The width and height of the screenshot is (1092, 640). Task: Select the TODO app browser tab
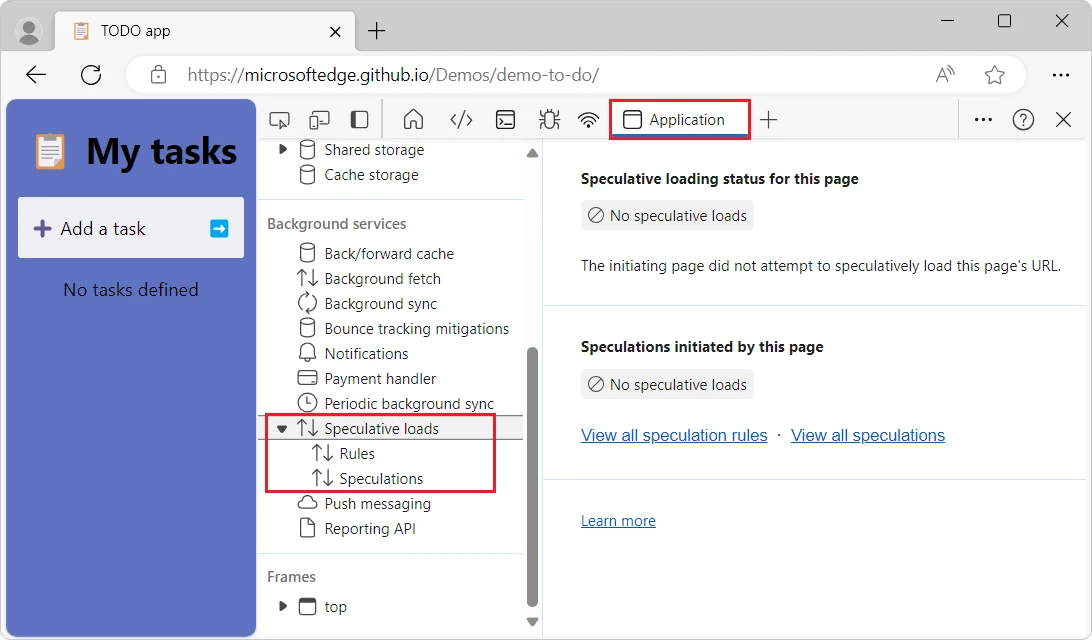pyautogui.click(x=205, y=31)
